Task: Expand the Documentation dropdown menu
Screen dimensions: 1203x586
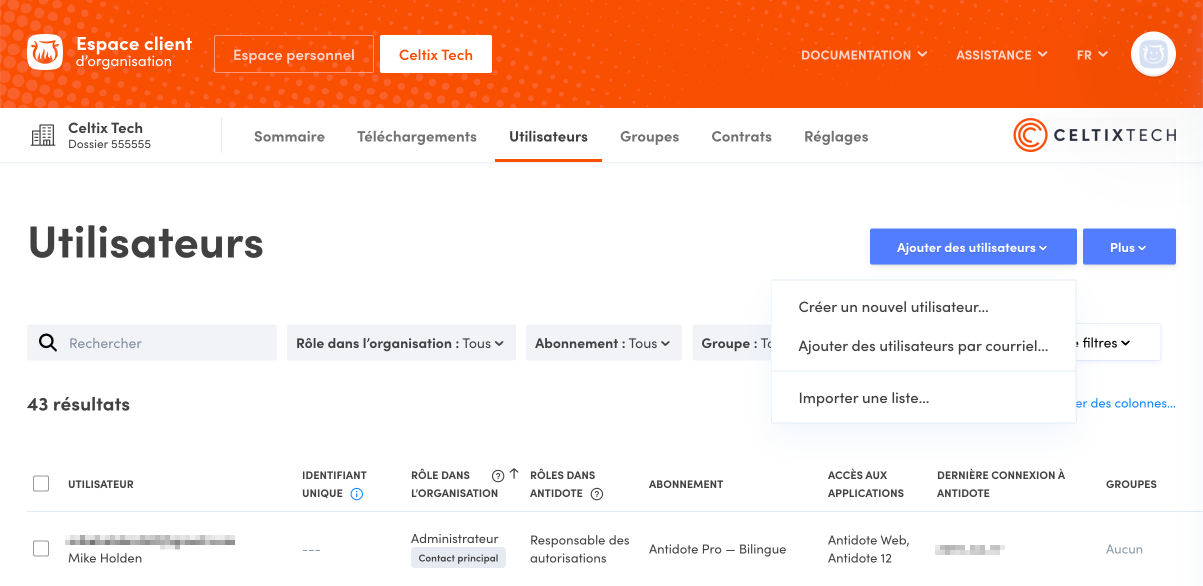Action: pyautogui.click(x=864, y=55)
